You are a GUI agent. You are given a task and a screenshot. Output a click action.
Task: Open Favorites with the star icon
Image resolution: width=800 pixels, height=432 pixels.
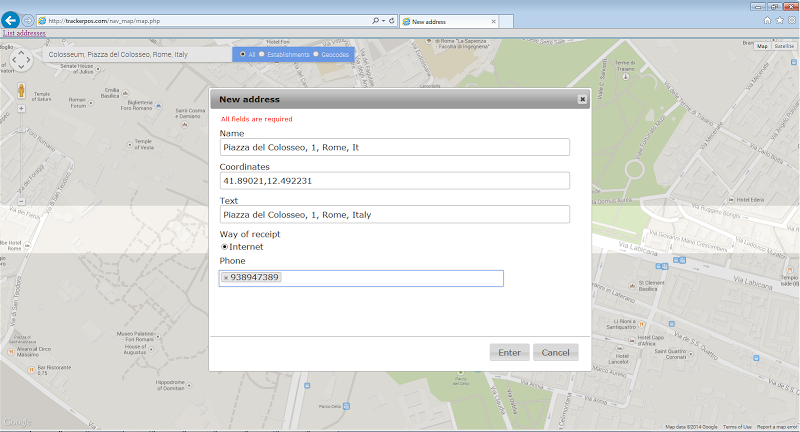[x=780, y=20]
